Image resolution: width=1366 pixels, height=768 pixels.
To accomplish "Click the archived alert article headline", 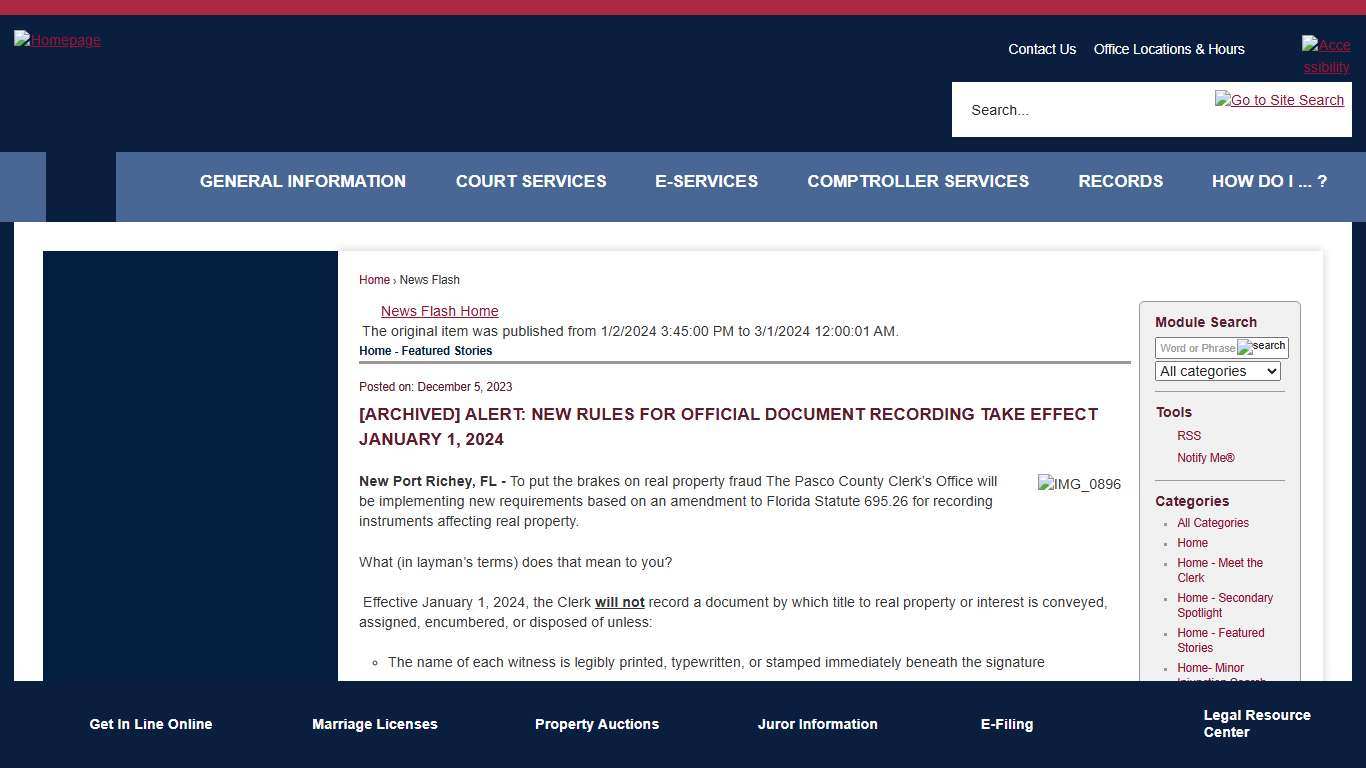I will pos(729,427).
